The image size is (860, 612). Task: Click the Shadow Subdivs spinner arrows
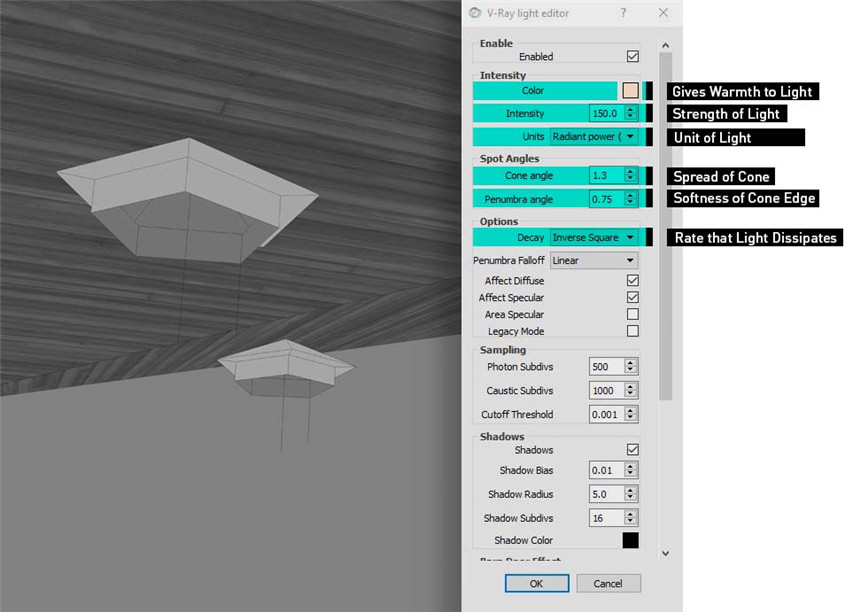point(630,518)
